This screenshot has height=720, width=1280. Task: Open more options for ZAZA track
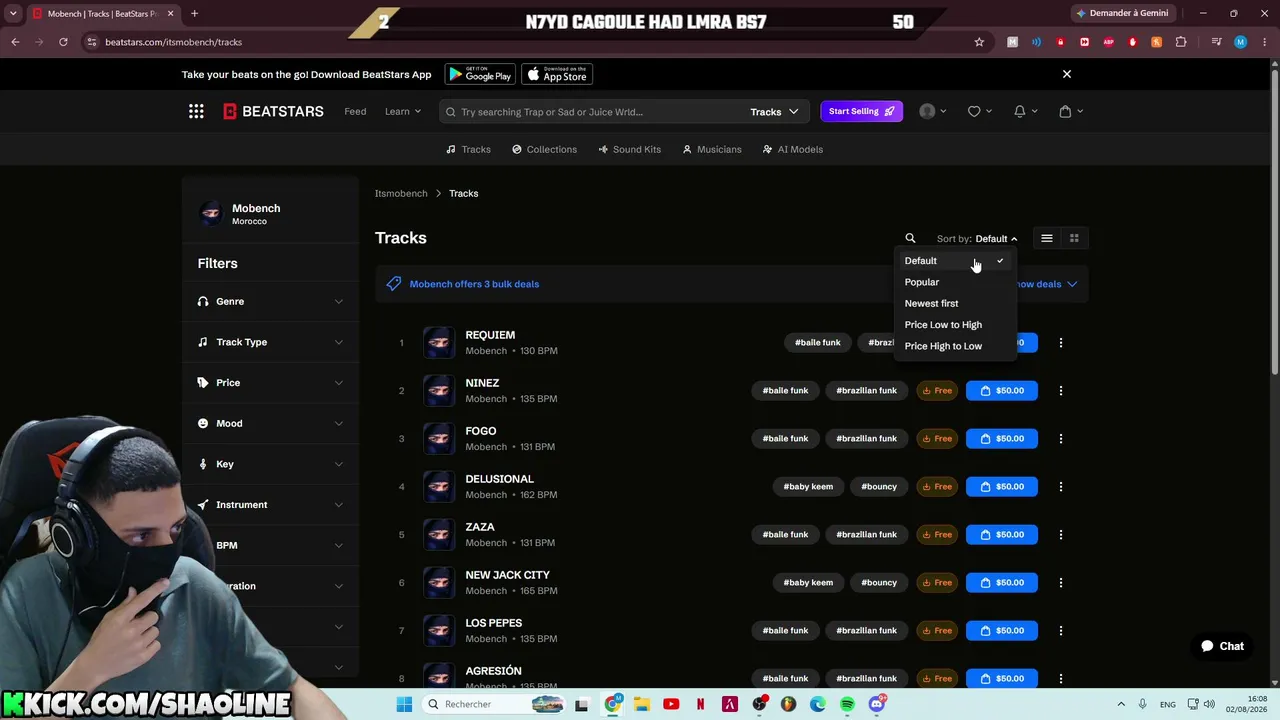pos(1061,534)
